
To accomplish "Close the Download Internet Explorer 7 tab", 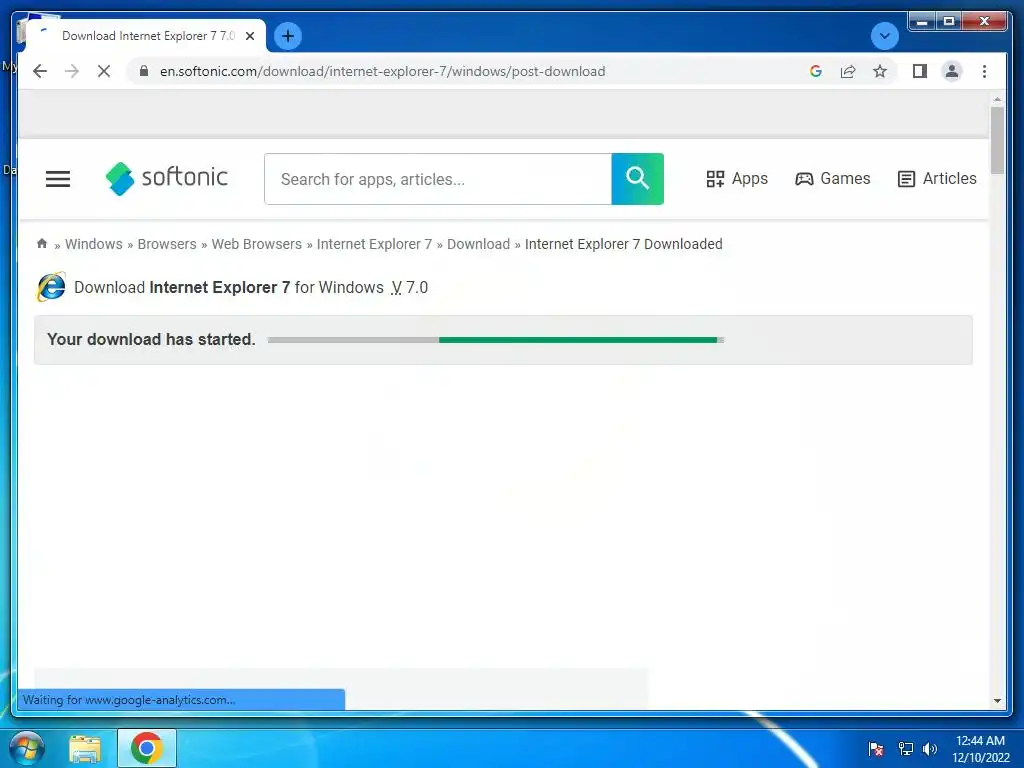I will (249, 36).
